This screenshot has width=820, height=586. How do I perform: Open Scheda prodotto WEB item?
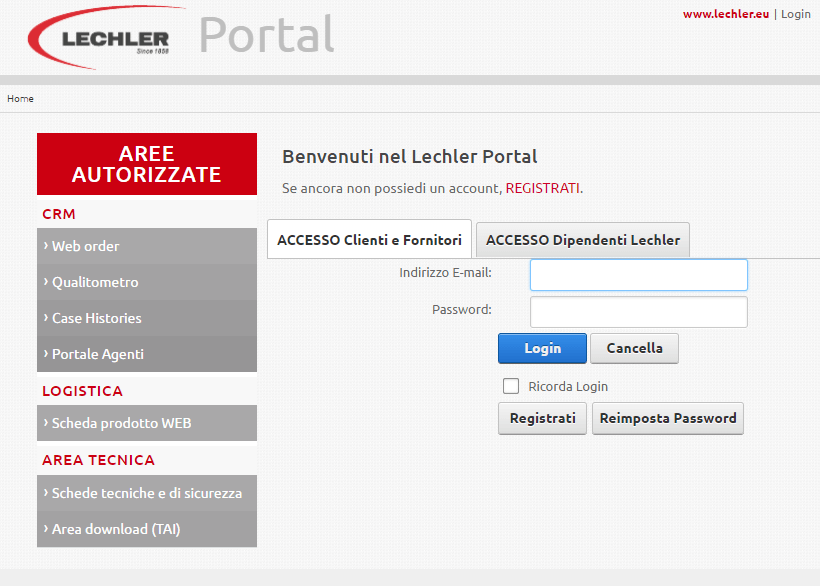coord(147,423)
